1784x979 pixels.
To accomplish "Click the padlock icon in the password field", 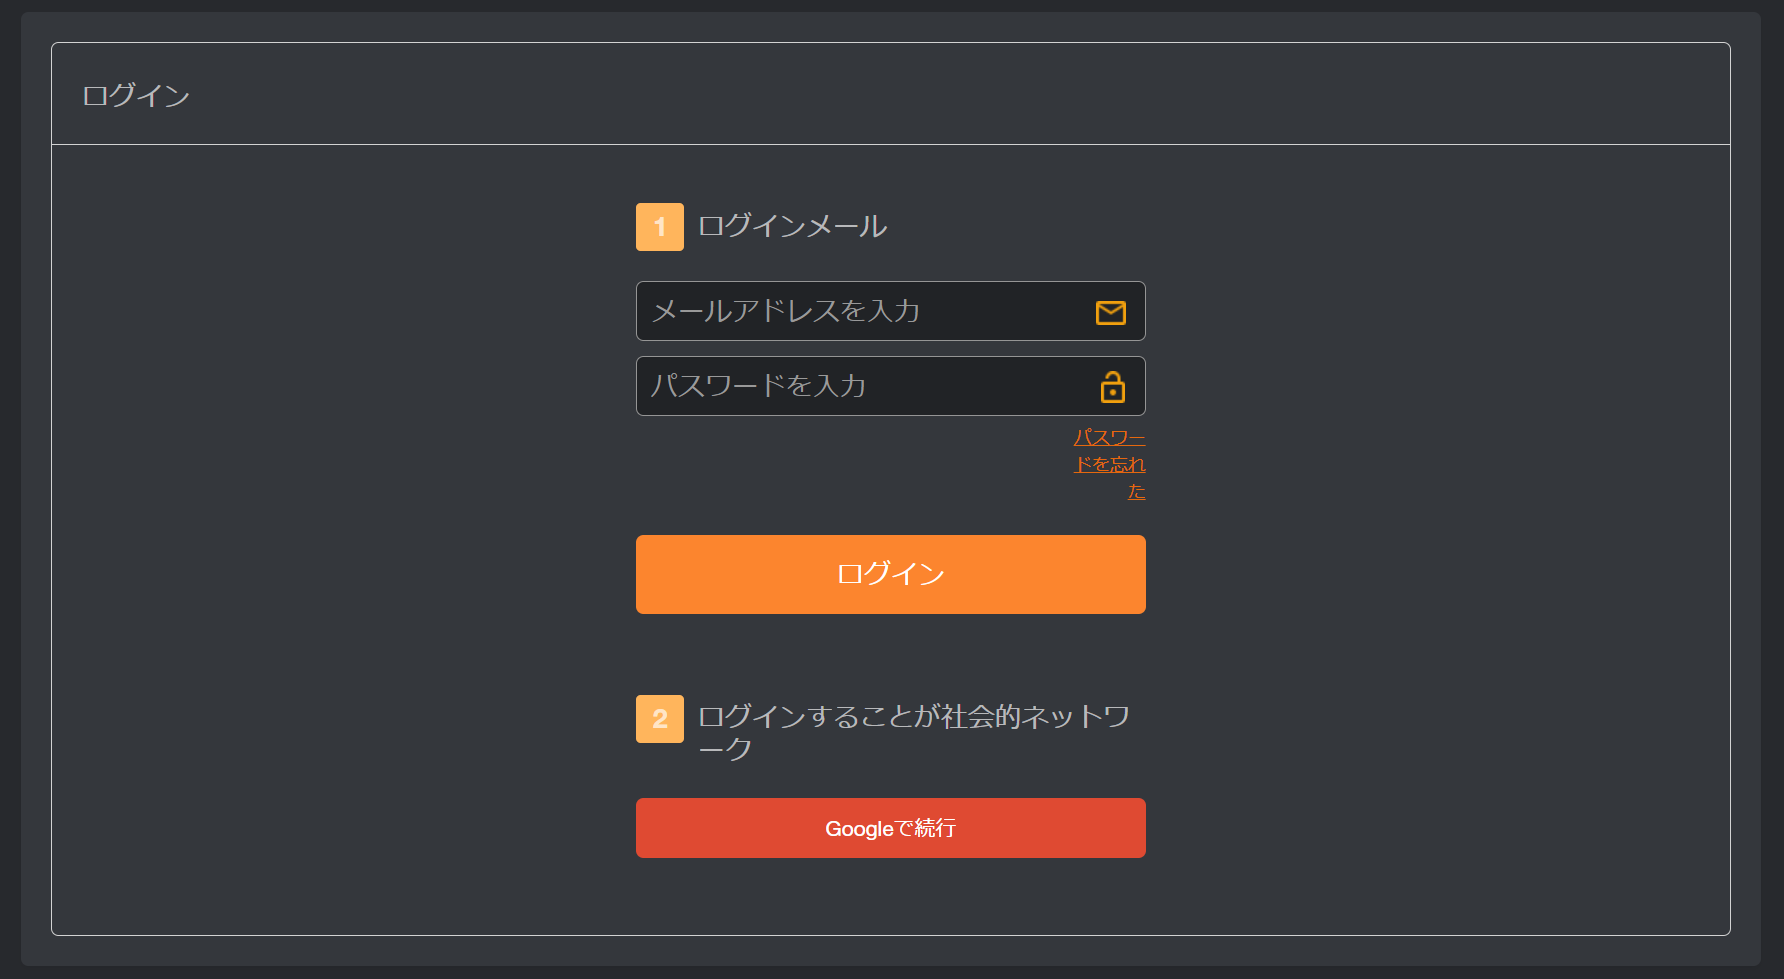I will pos(1112,387).
